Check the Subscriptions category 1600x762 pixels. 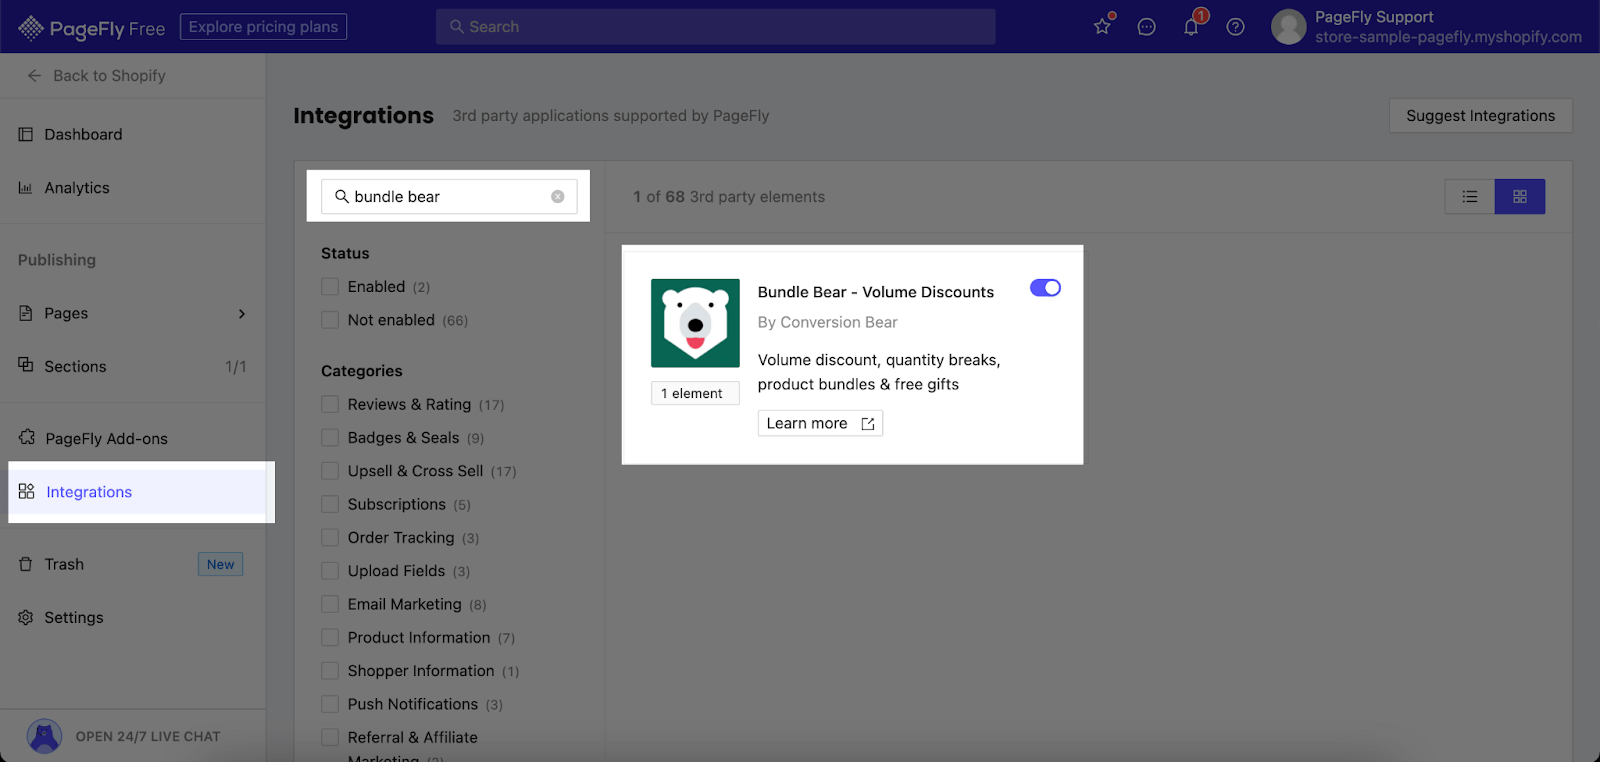click(330, 504)
